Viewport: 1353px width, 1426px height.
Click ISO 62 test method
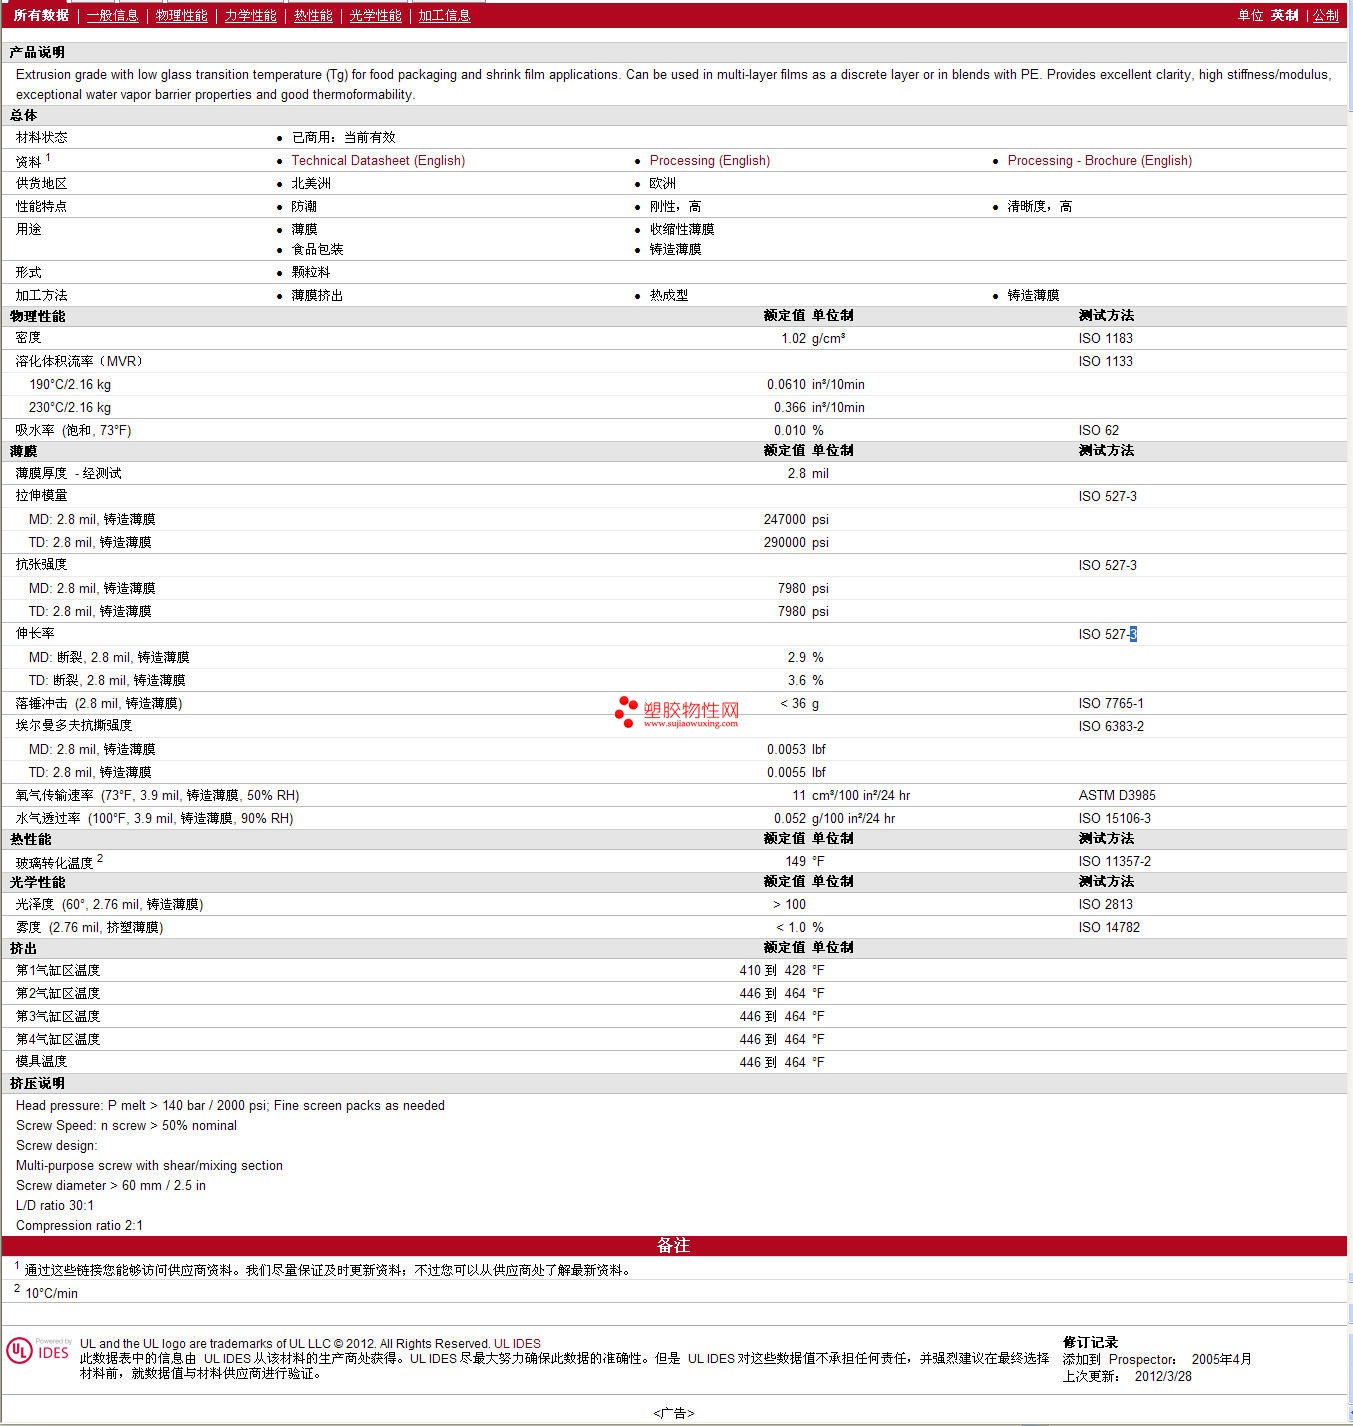click(x=1098, y=430)
